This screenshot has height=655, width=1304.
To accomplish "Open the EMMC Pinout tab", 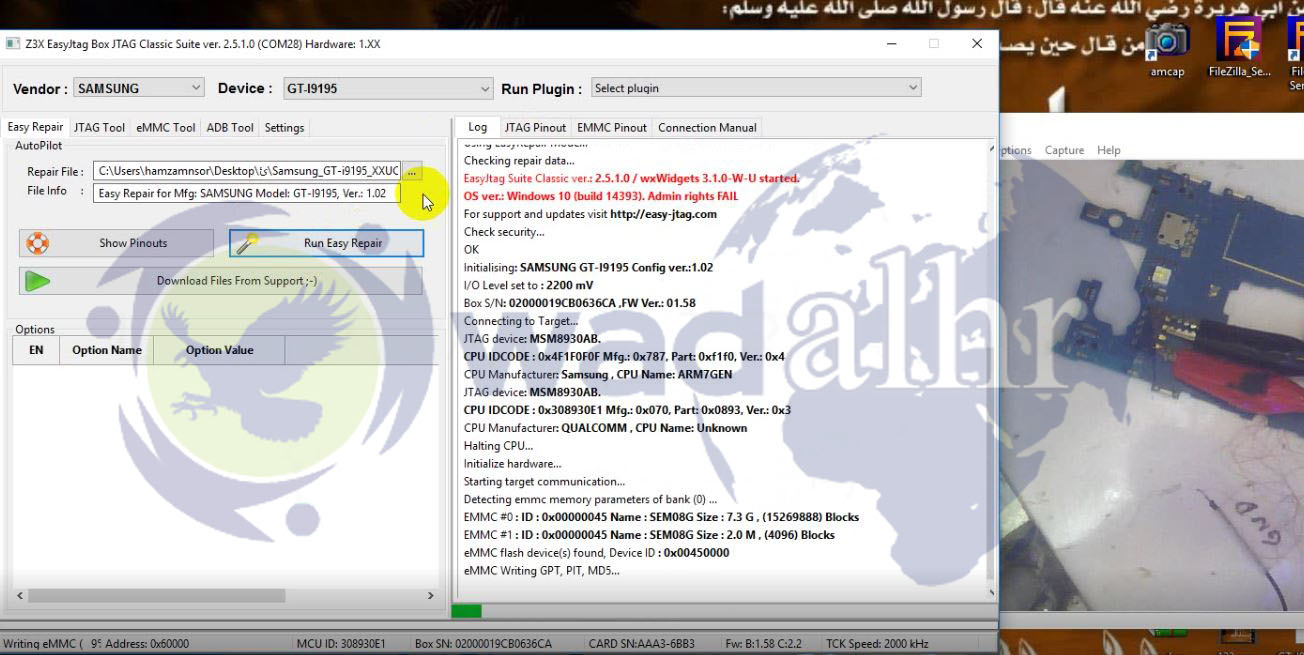I will click(612, 127).
